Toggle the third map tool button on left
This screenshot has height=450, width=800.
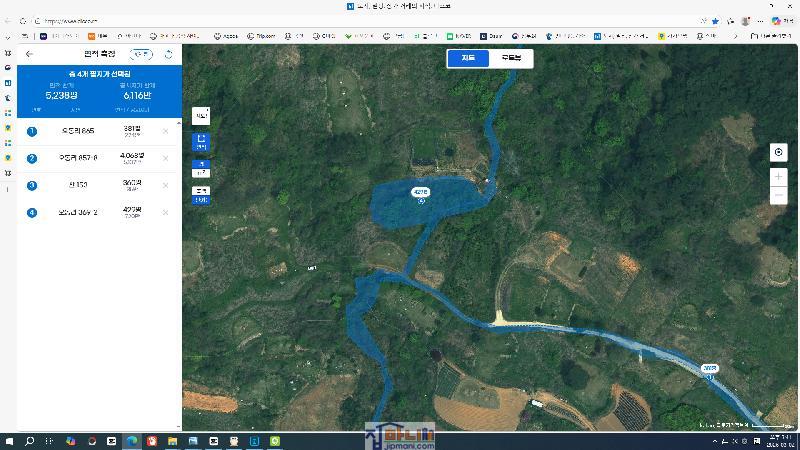(201, 168)
